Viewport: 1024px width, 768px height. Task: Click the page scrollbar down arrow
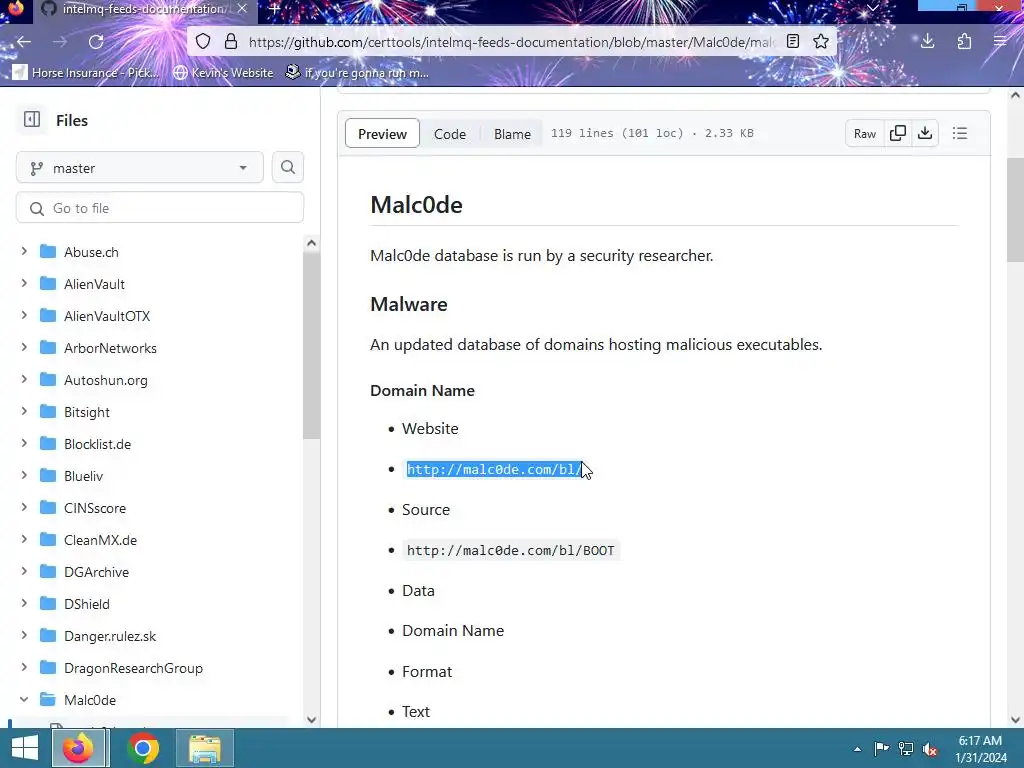1015,719
